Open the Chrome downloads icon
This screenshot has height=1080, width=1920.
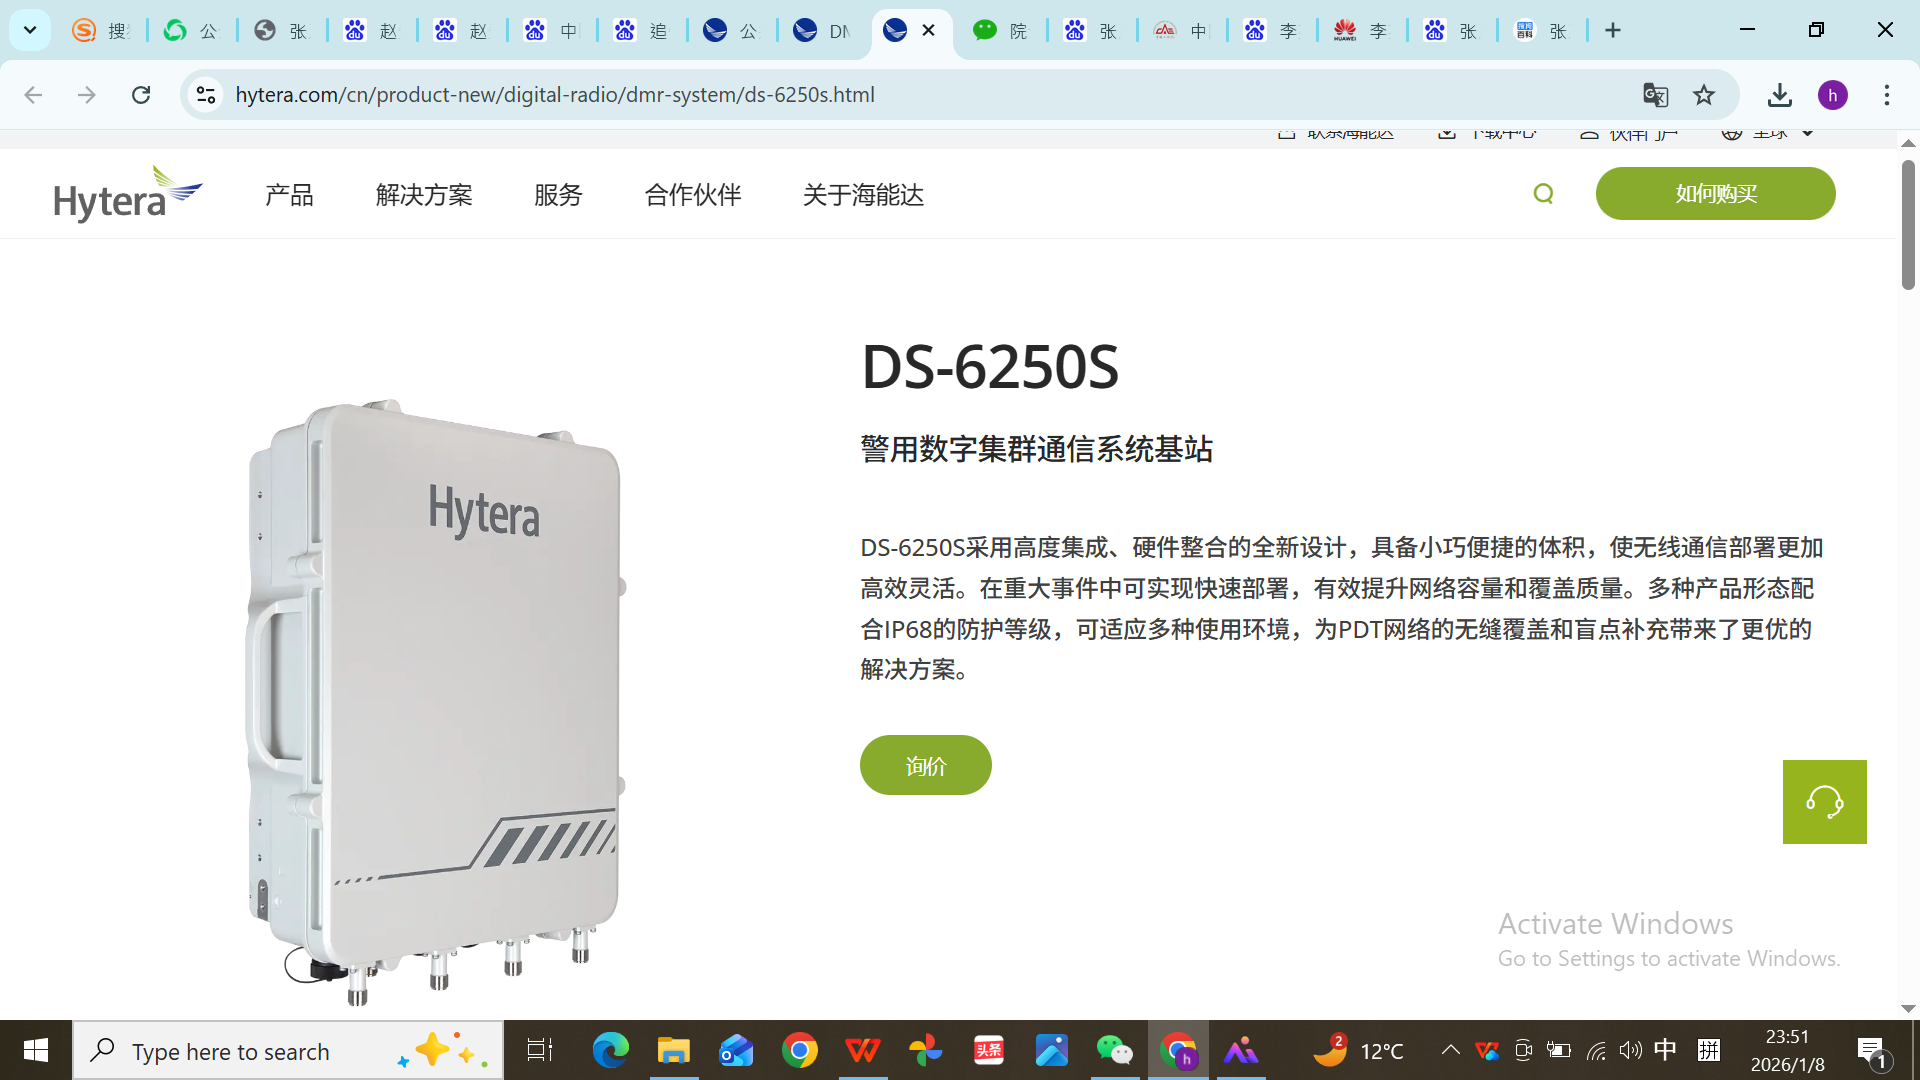[x=1779, y=95]
